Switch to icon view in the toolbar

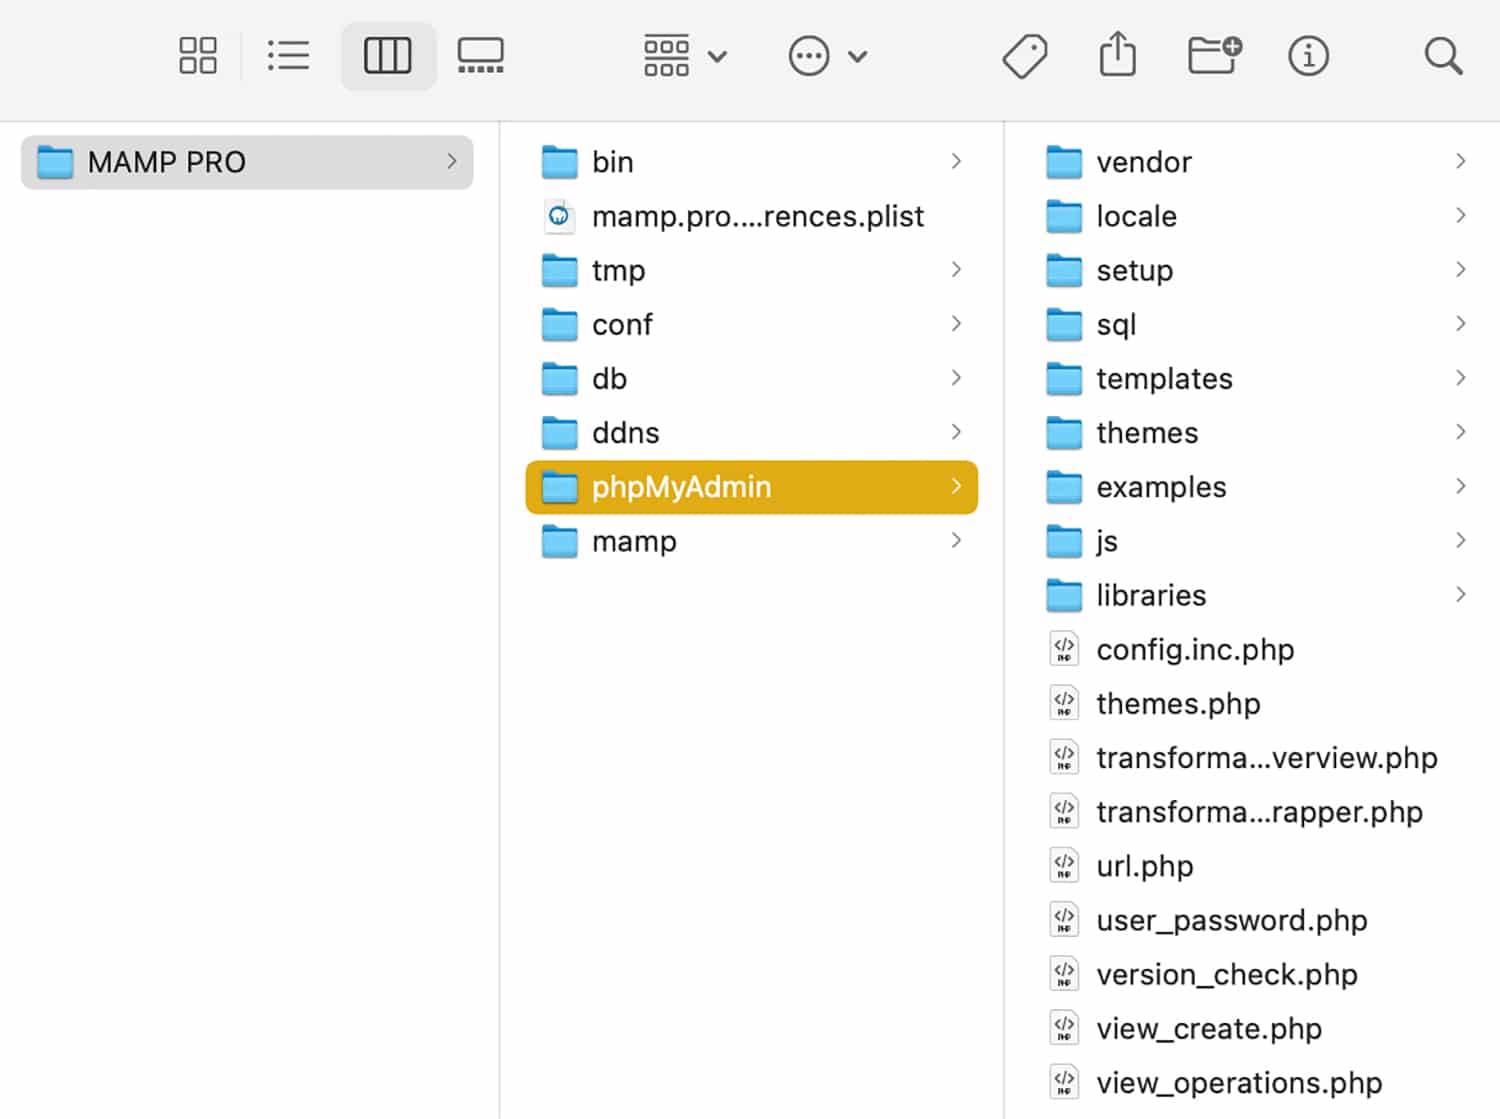click(197, 55)
